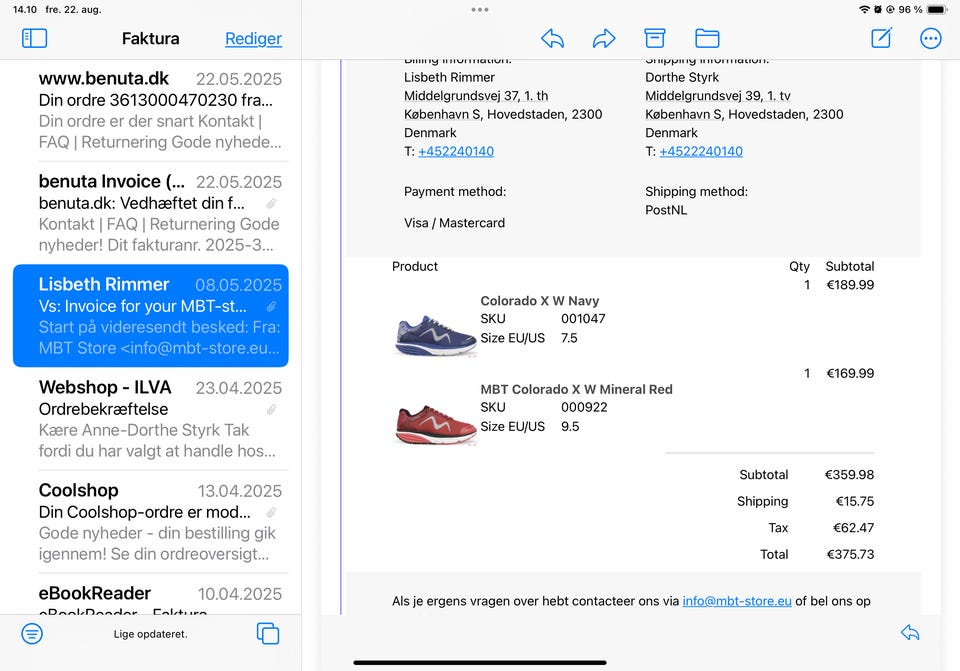Tap the Mineral Red shoe image

[435, 424]
